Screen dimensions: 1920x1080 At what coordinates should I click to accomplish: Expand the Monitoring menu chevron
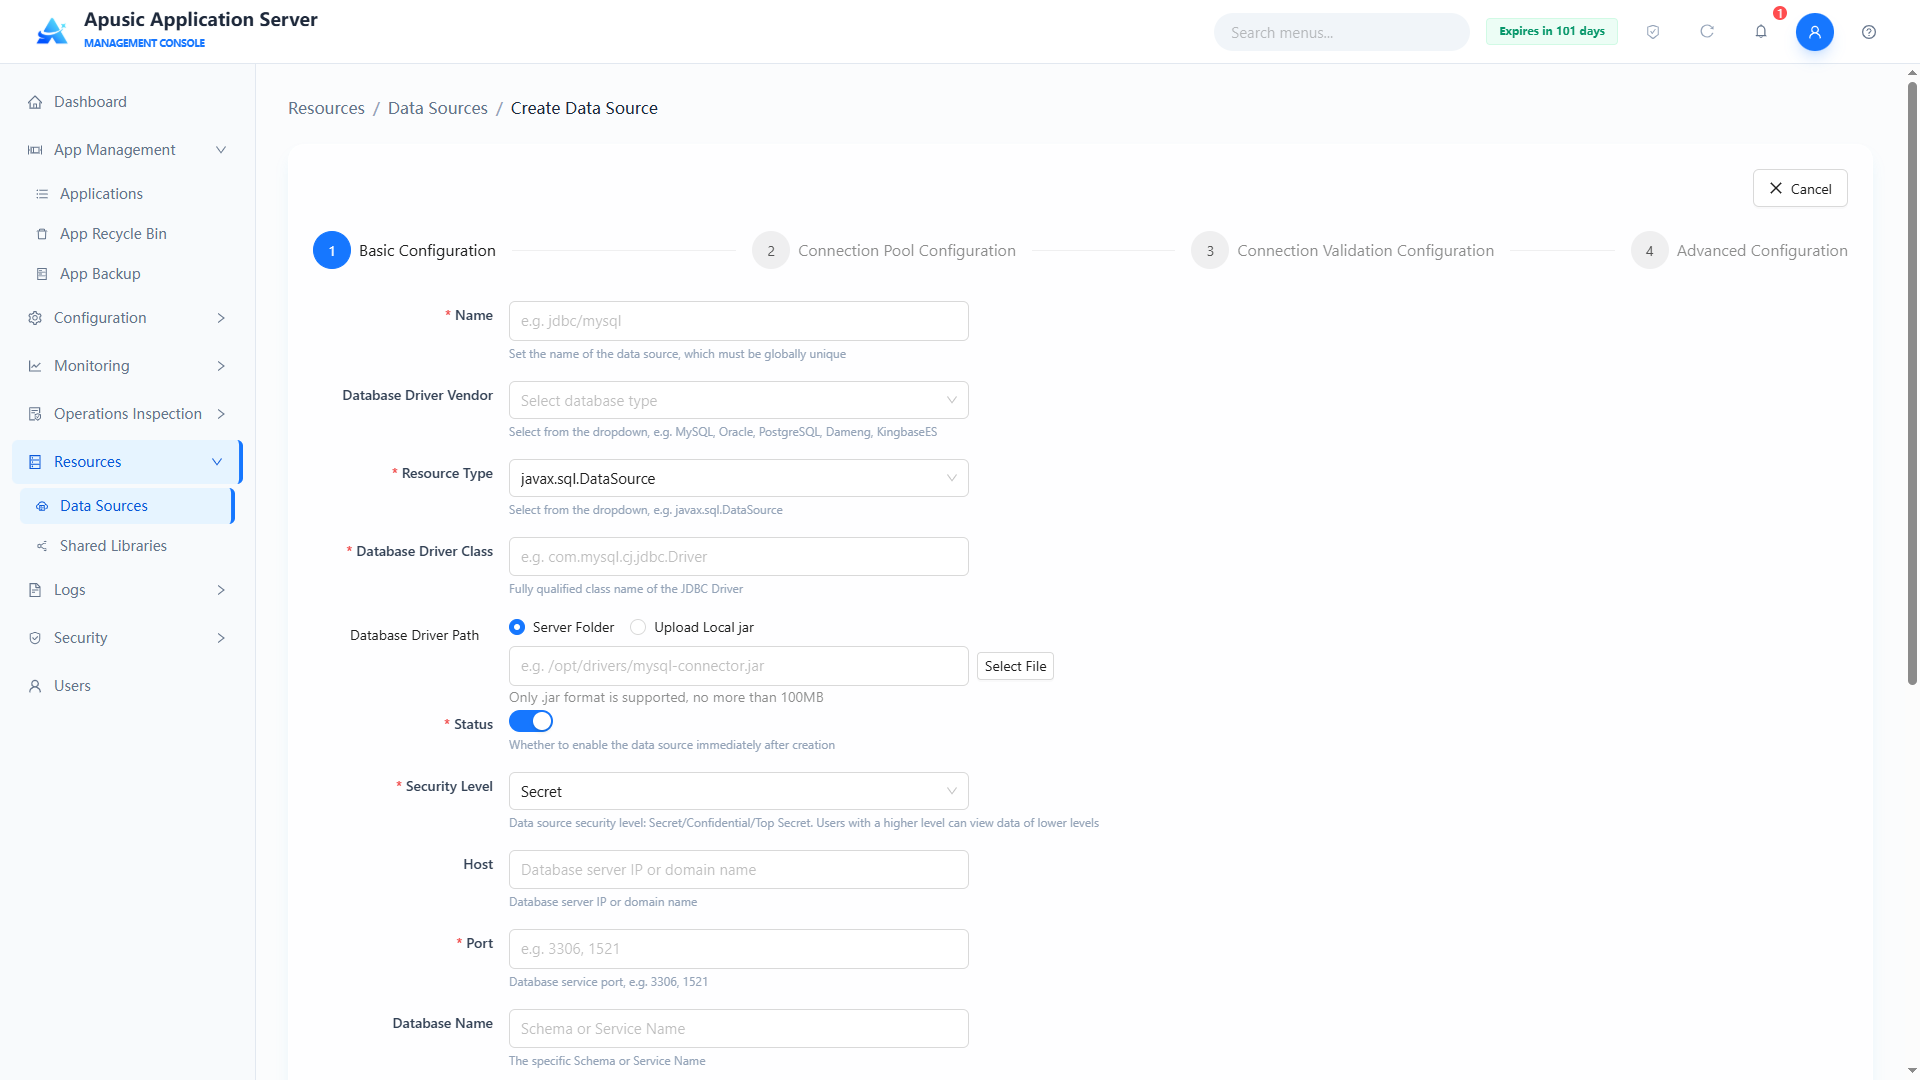[221, 366]
